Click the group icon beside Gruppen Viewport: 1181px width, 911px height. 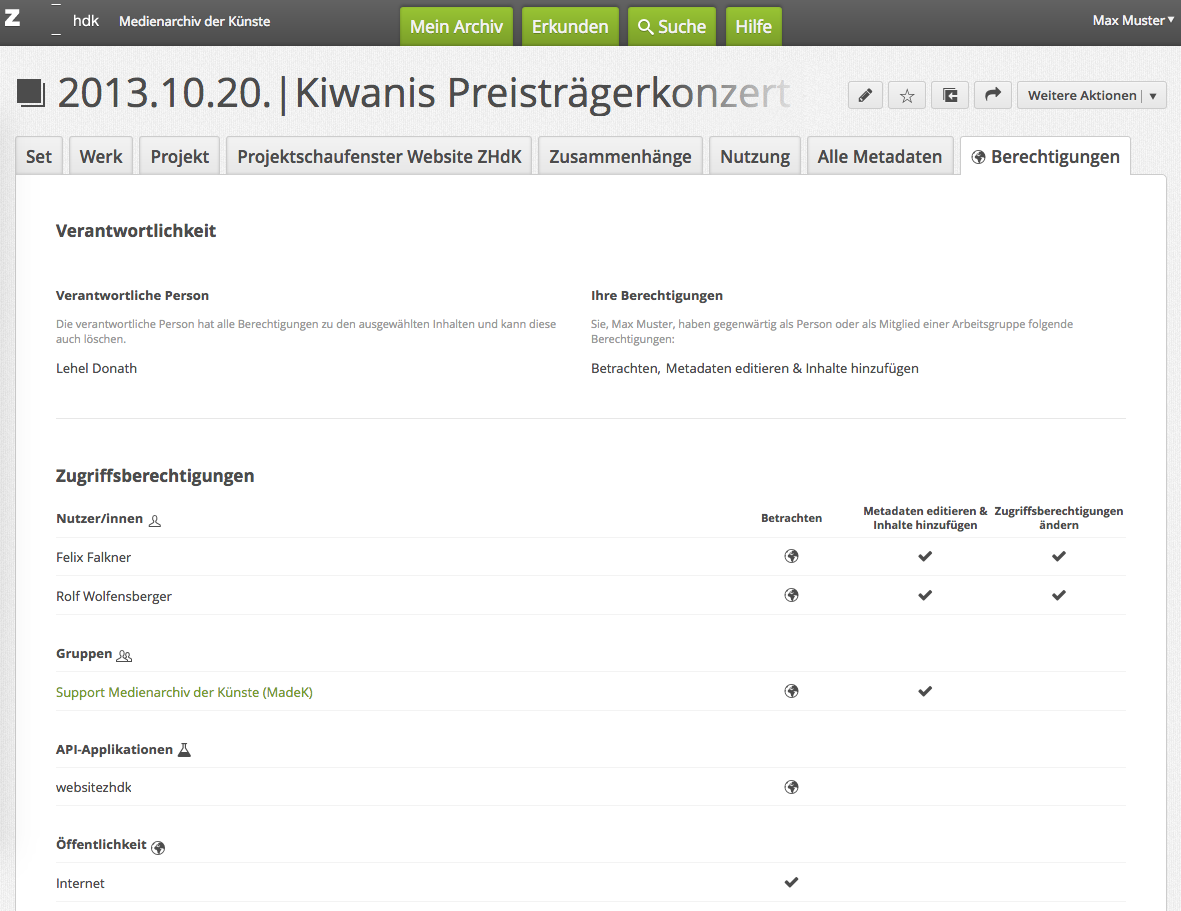124,656
